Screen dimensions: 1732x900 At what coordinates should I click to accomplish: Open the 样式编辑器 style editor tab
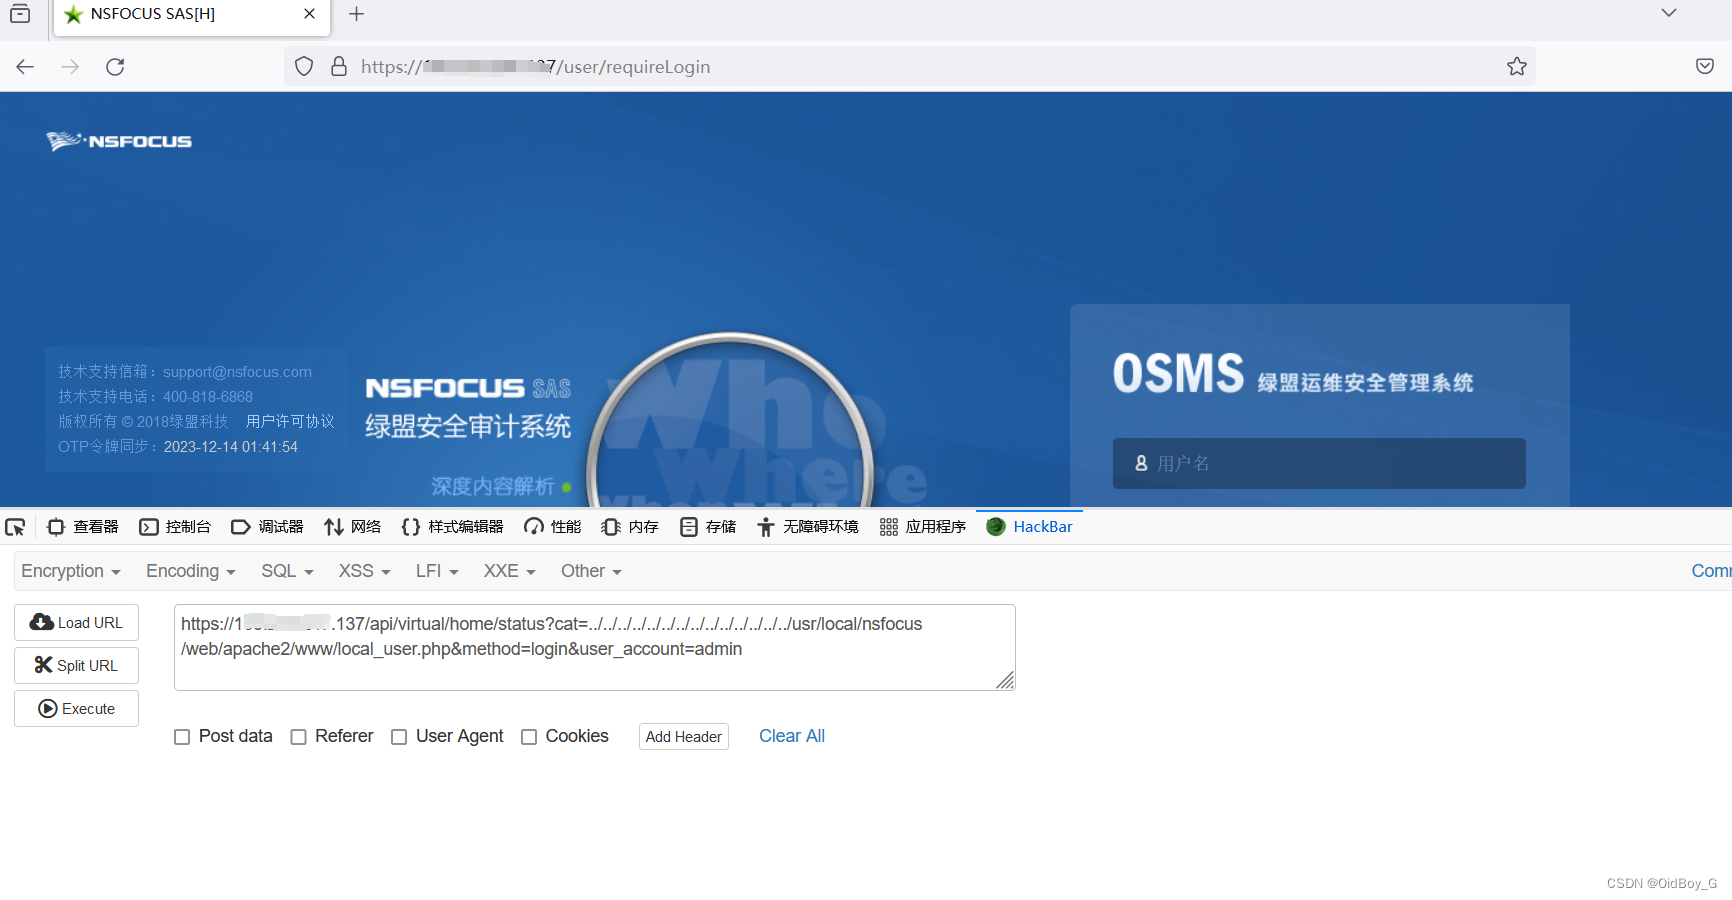tap(452, 527)
